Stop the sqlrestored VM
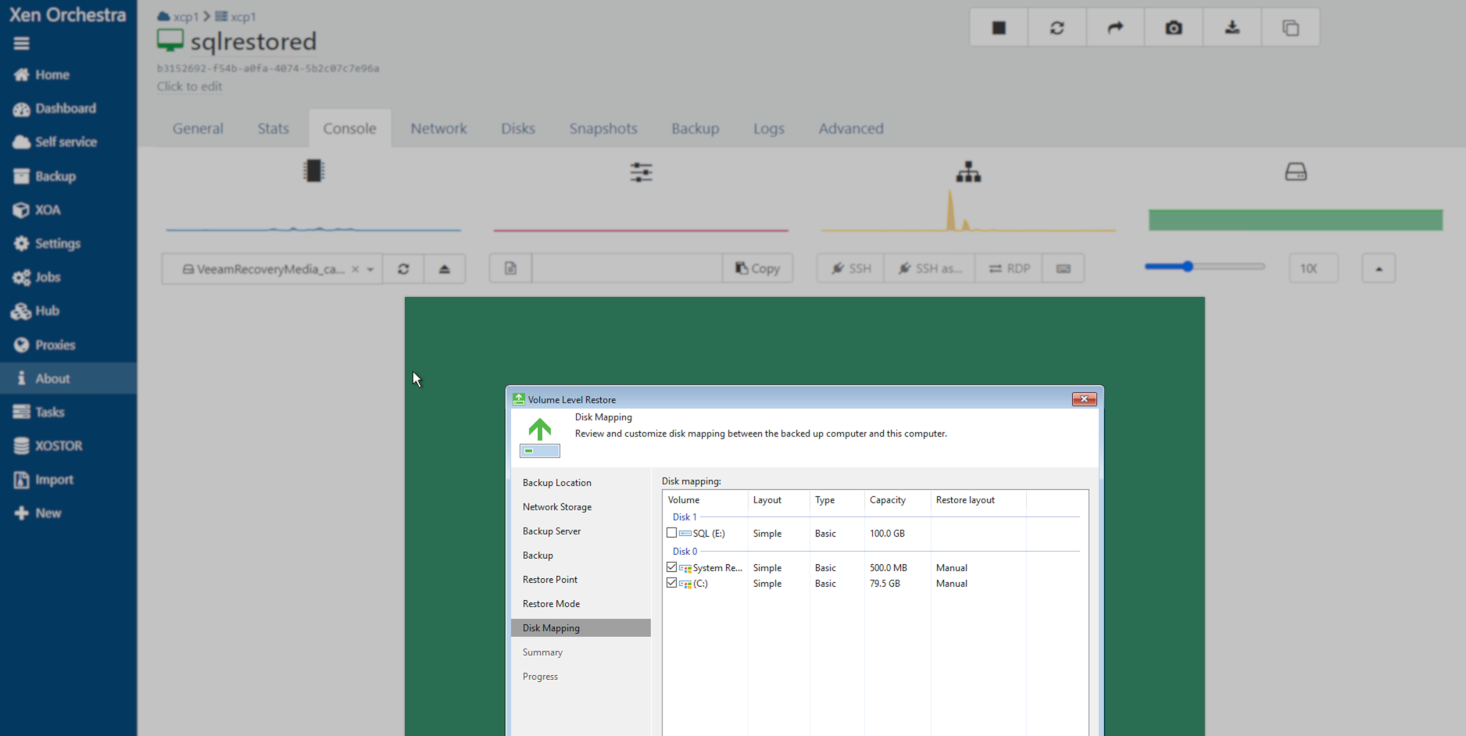 coord(999,28)
